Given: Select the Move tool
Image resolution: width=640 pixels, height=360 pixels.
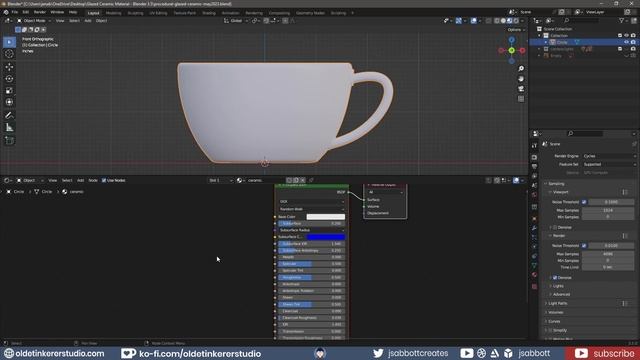Looking at the screenshot, I should pos(9,67).
